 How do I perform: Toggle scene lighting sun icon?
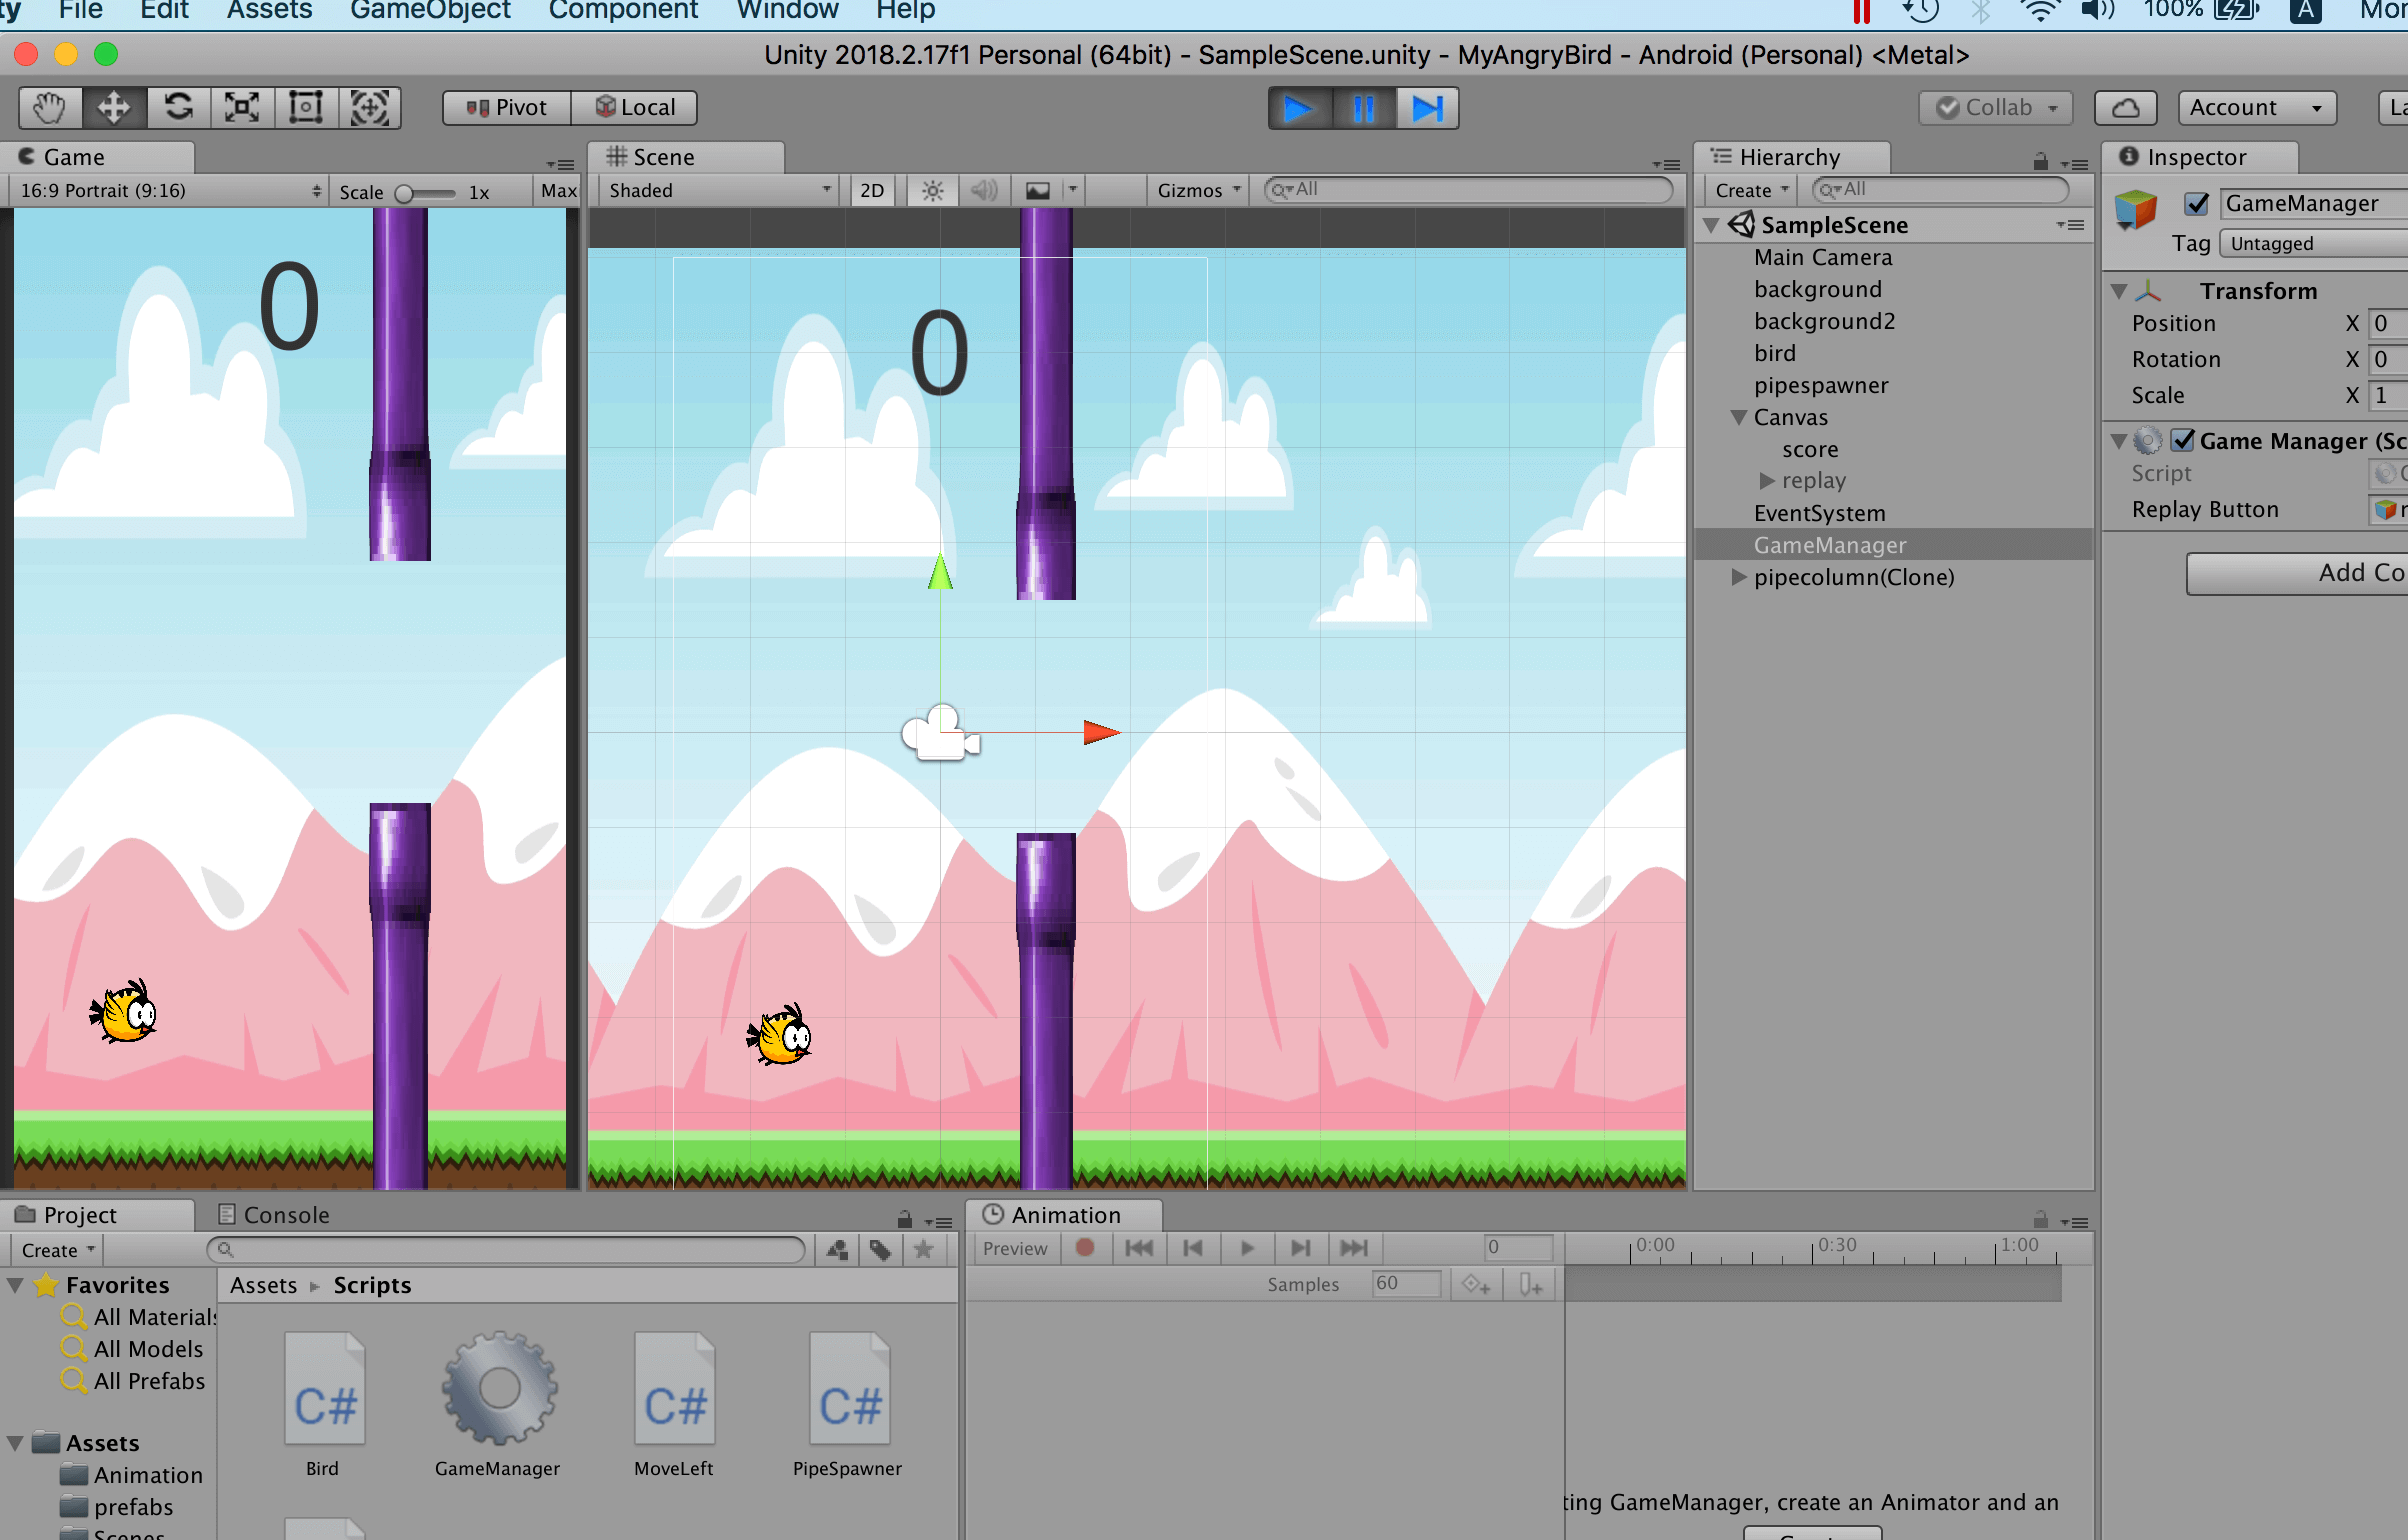(932, 190)
